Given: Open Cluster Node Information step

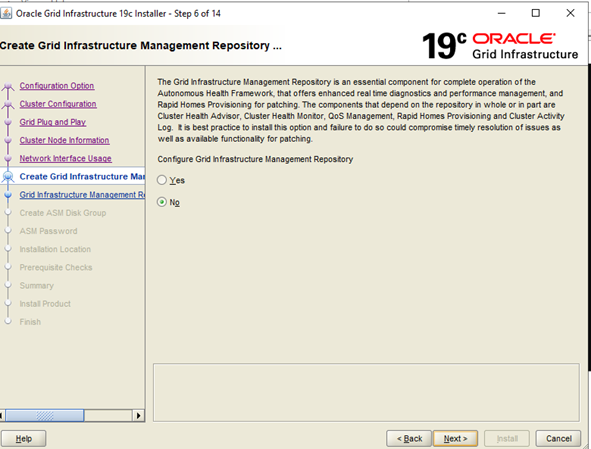Looking at the screenshot, I should coord(64,140).
